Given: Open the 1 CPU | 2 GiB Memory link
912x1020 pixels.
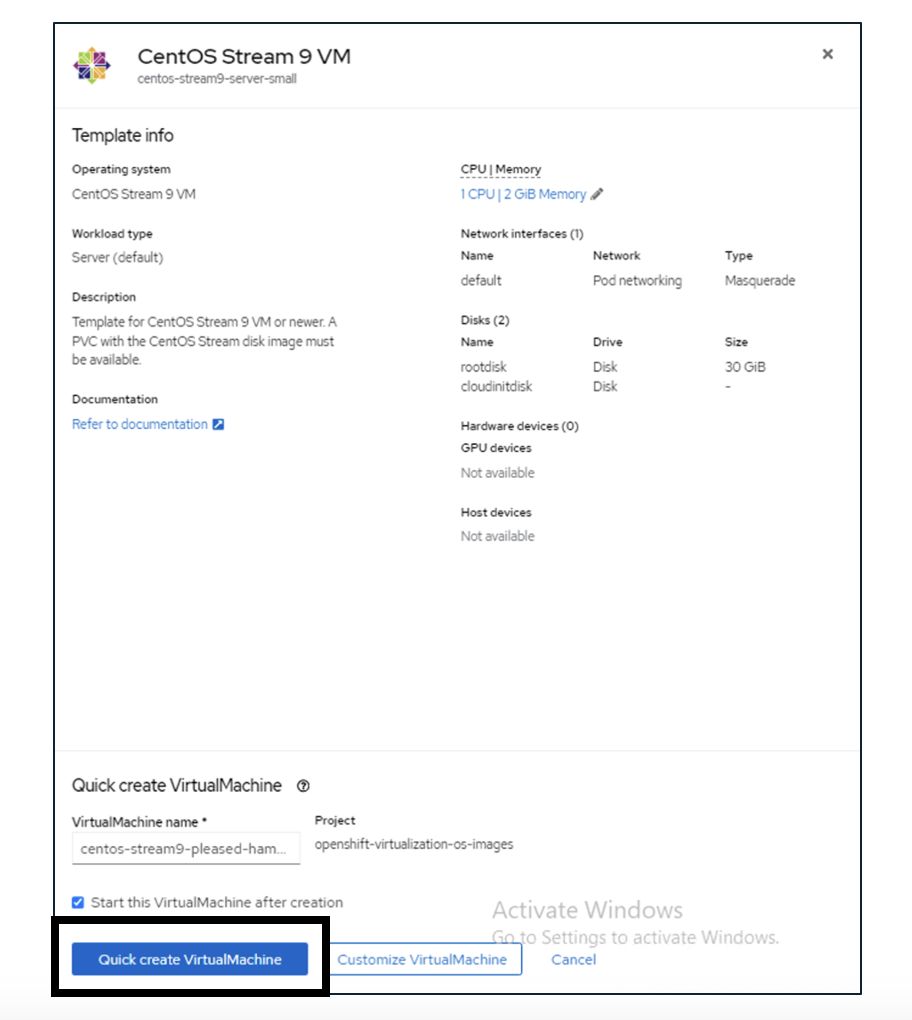Looking at the screenshot, I should click(x=523, y=194).
